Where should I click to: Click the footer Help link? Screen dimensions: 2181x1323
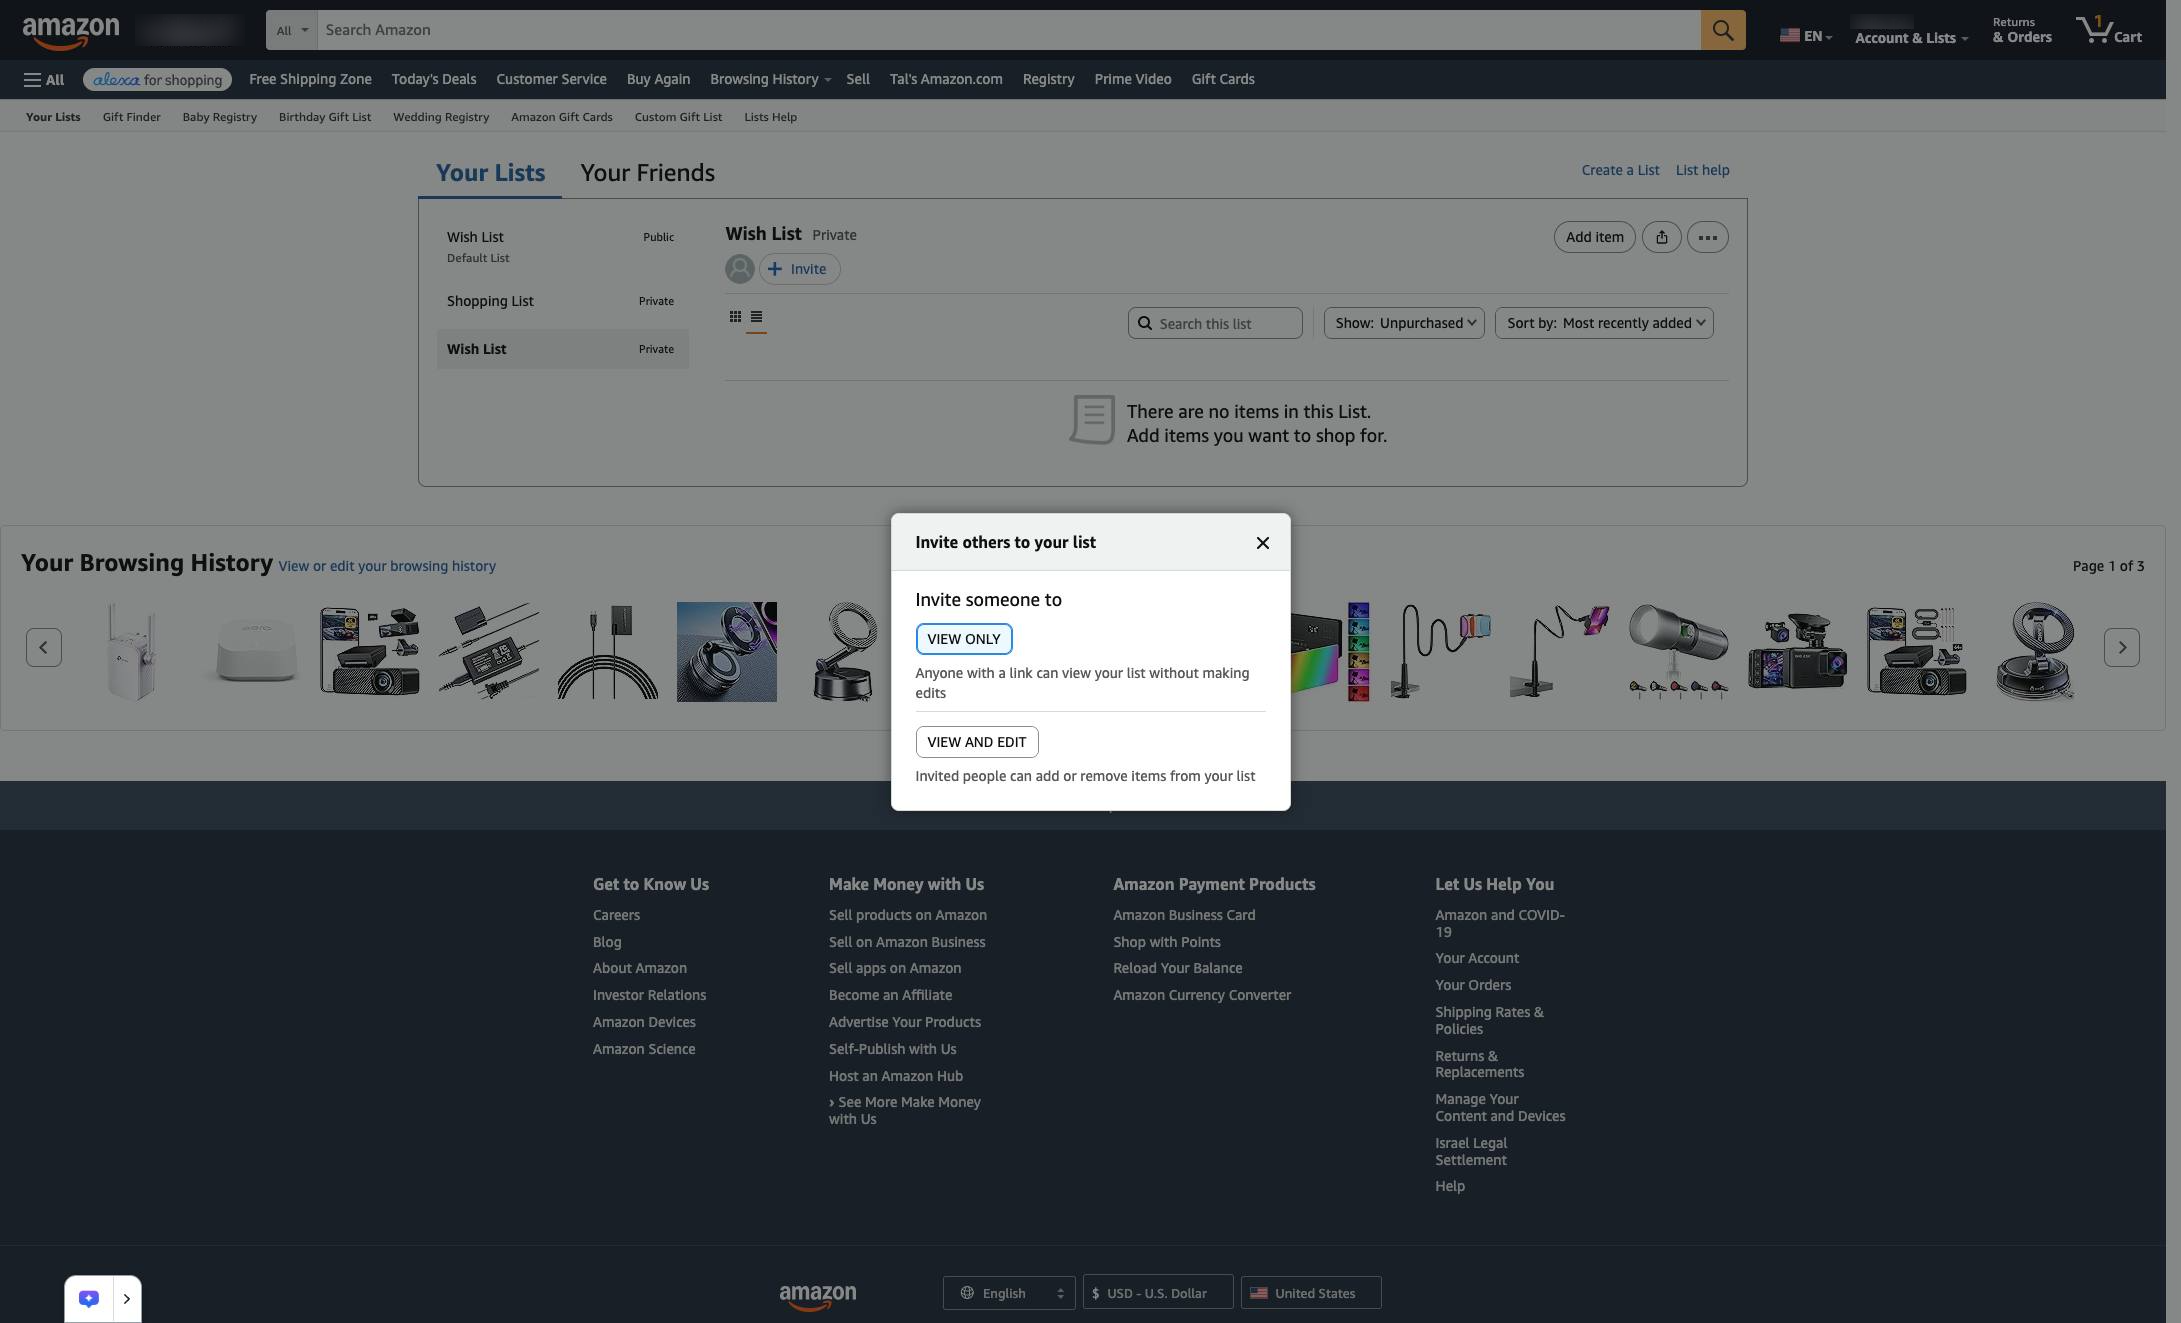pyautogui.click(x=1450, y=1186)
